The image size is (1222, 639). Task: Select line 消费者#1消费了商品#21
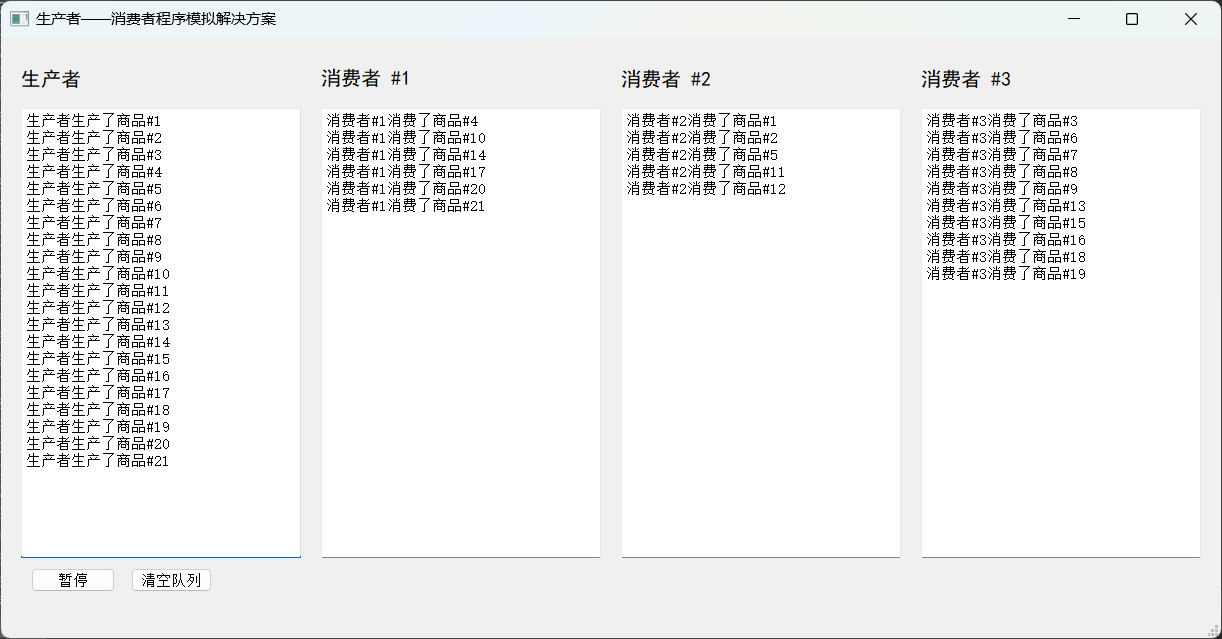click(405, 206)
